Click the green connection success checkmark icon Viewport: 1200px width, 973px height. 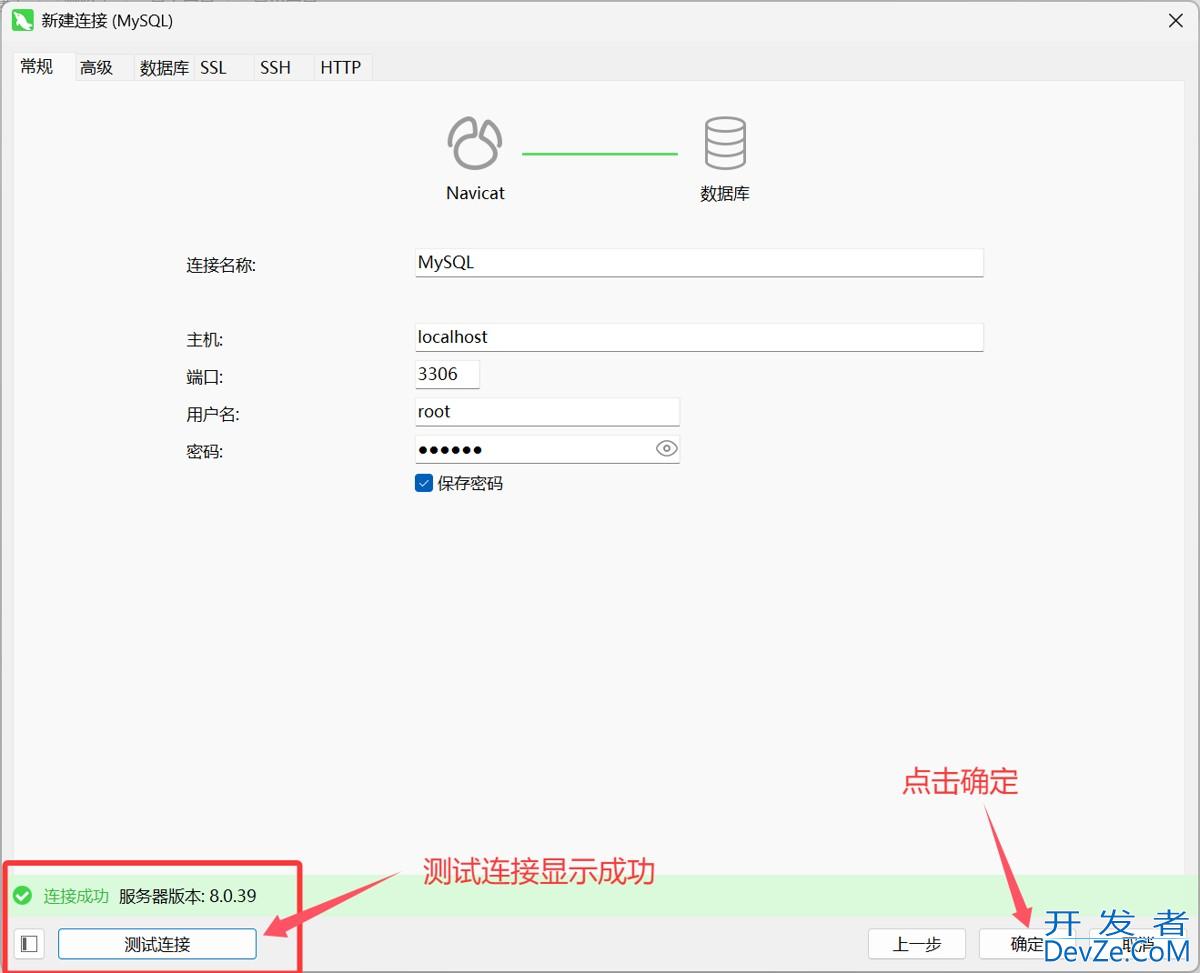(x=22, y=895)
